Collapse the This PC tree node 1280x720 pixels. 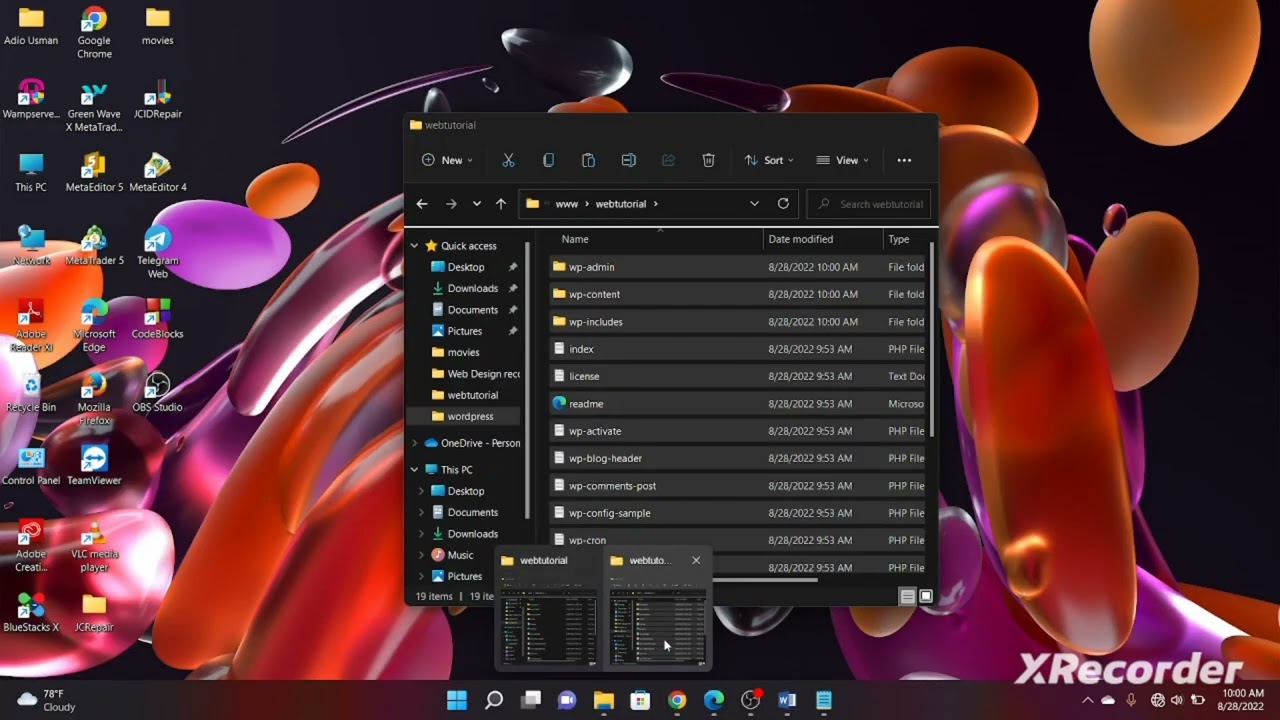coord(414,470)
